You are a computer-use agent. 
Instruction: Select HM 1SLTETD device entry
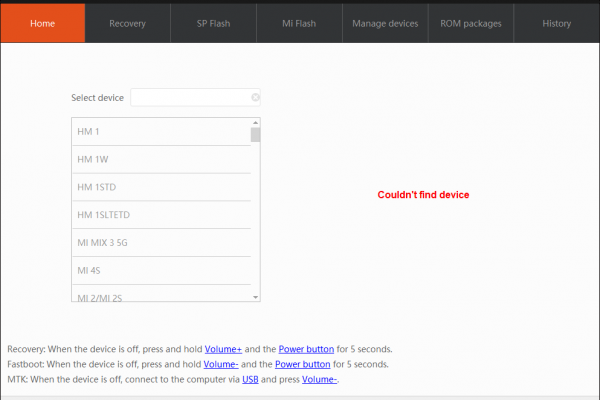(x=161, y=215)
